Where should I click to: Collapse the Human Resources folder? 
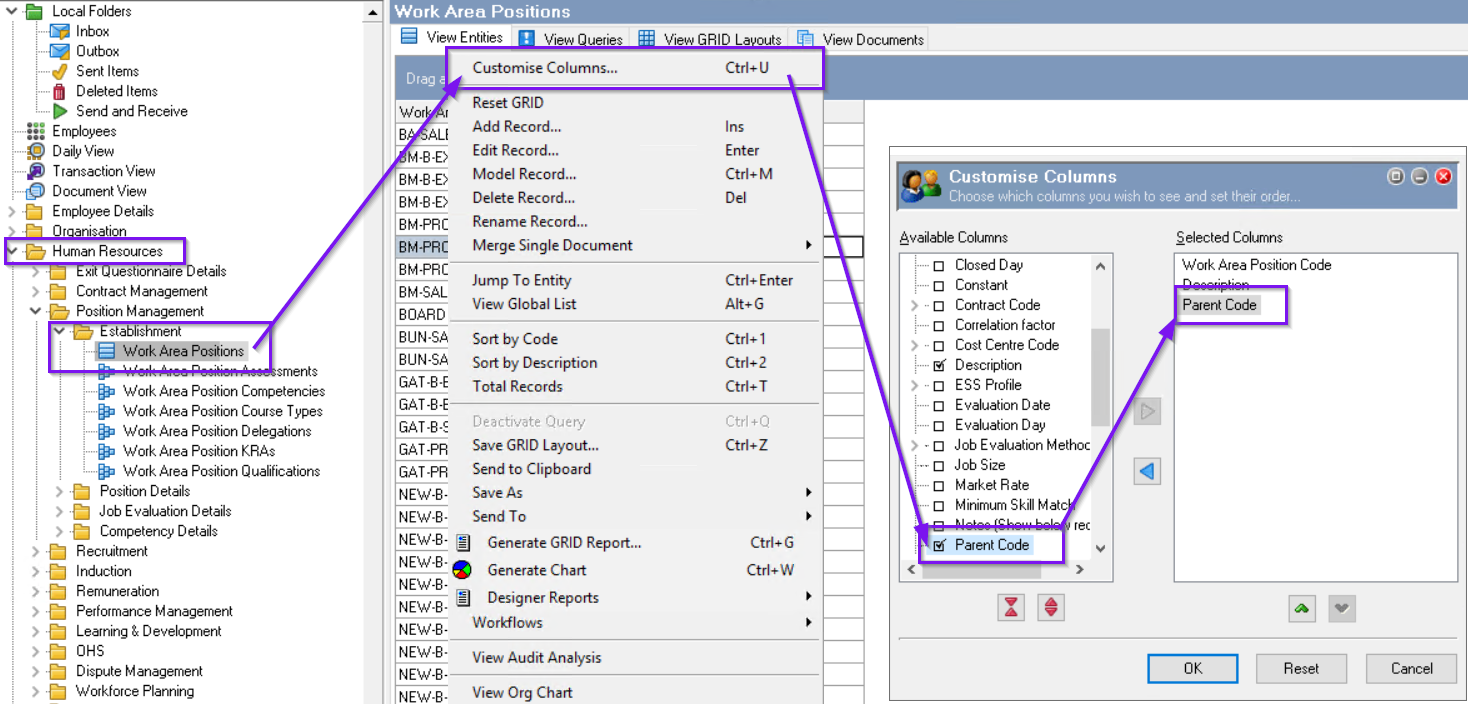click(x=13, y=251)
